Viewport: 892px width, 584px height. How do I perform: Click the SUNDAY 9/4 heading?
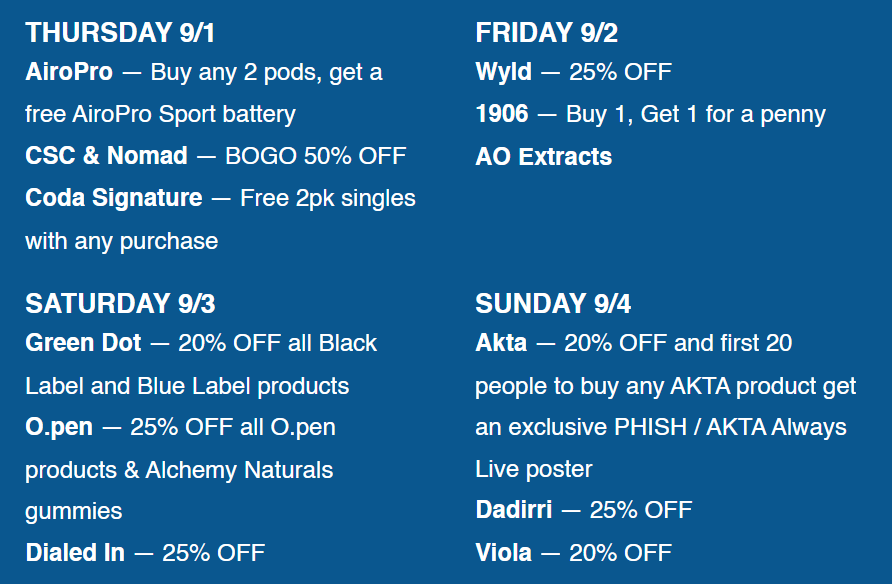[x=552, y=303]
